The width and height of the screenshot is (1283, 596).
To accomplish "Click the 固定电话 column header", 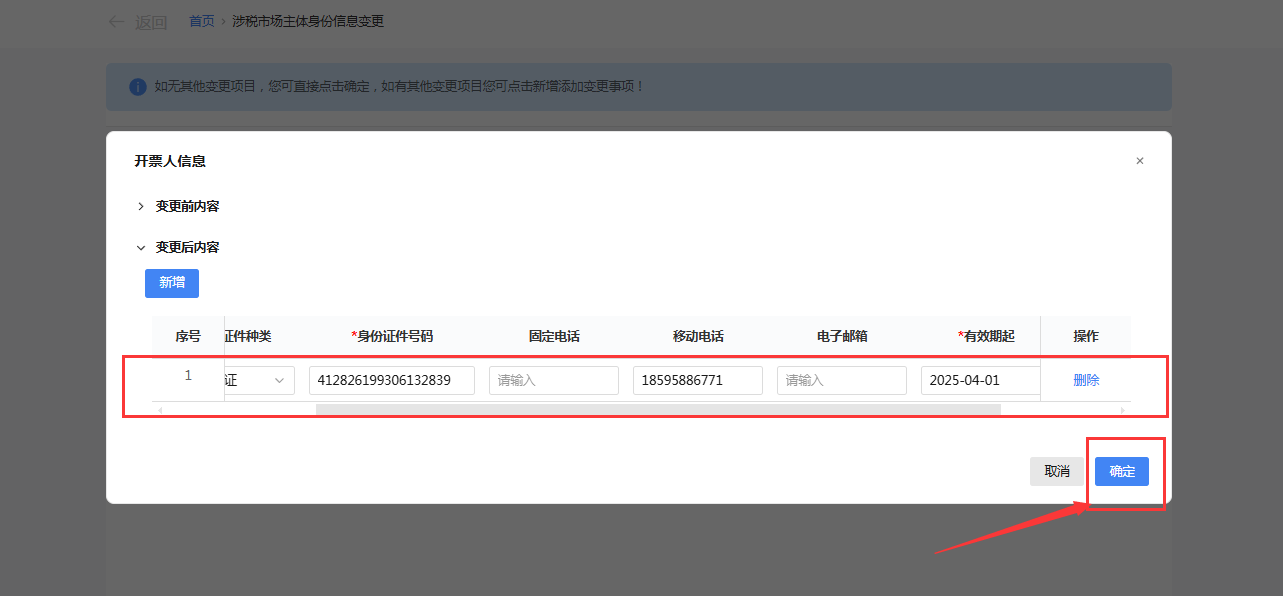I will (x=554, y=336).
